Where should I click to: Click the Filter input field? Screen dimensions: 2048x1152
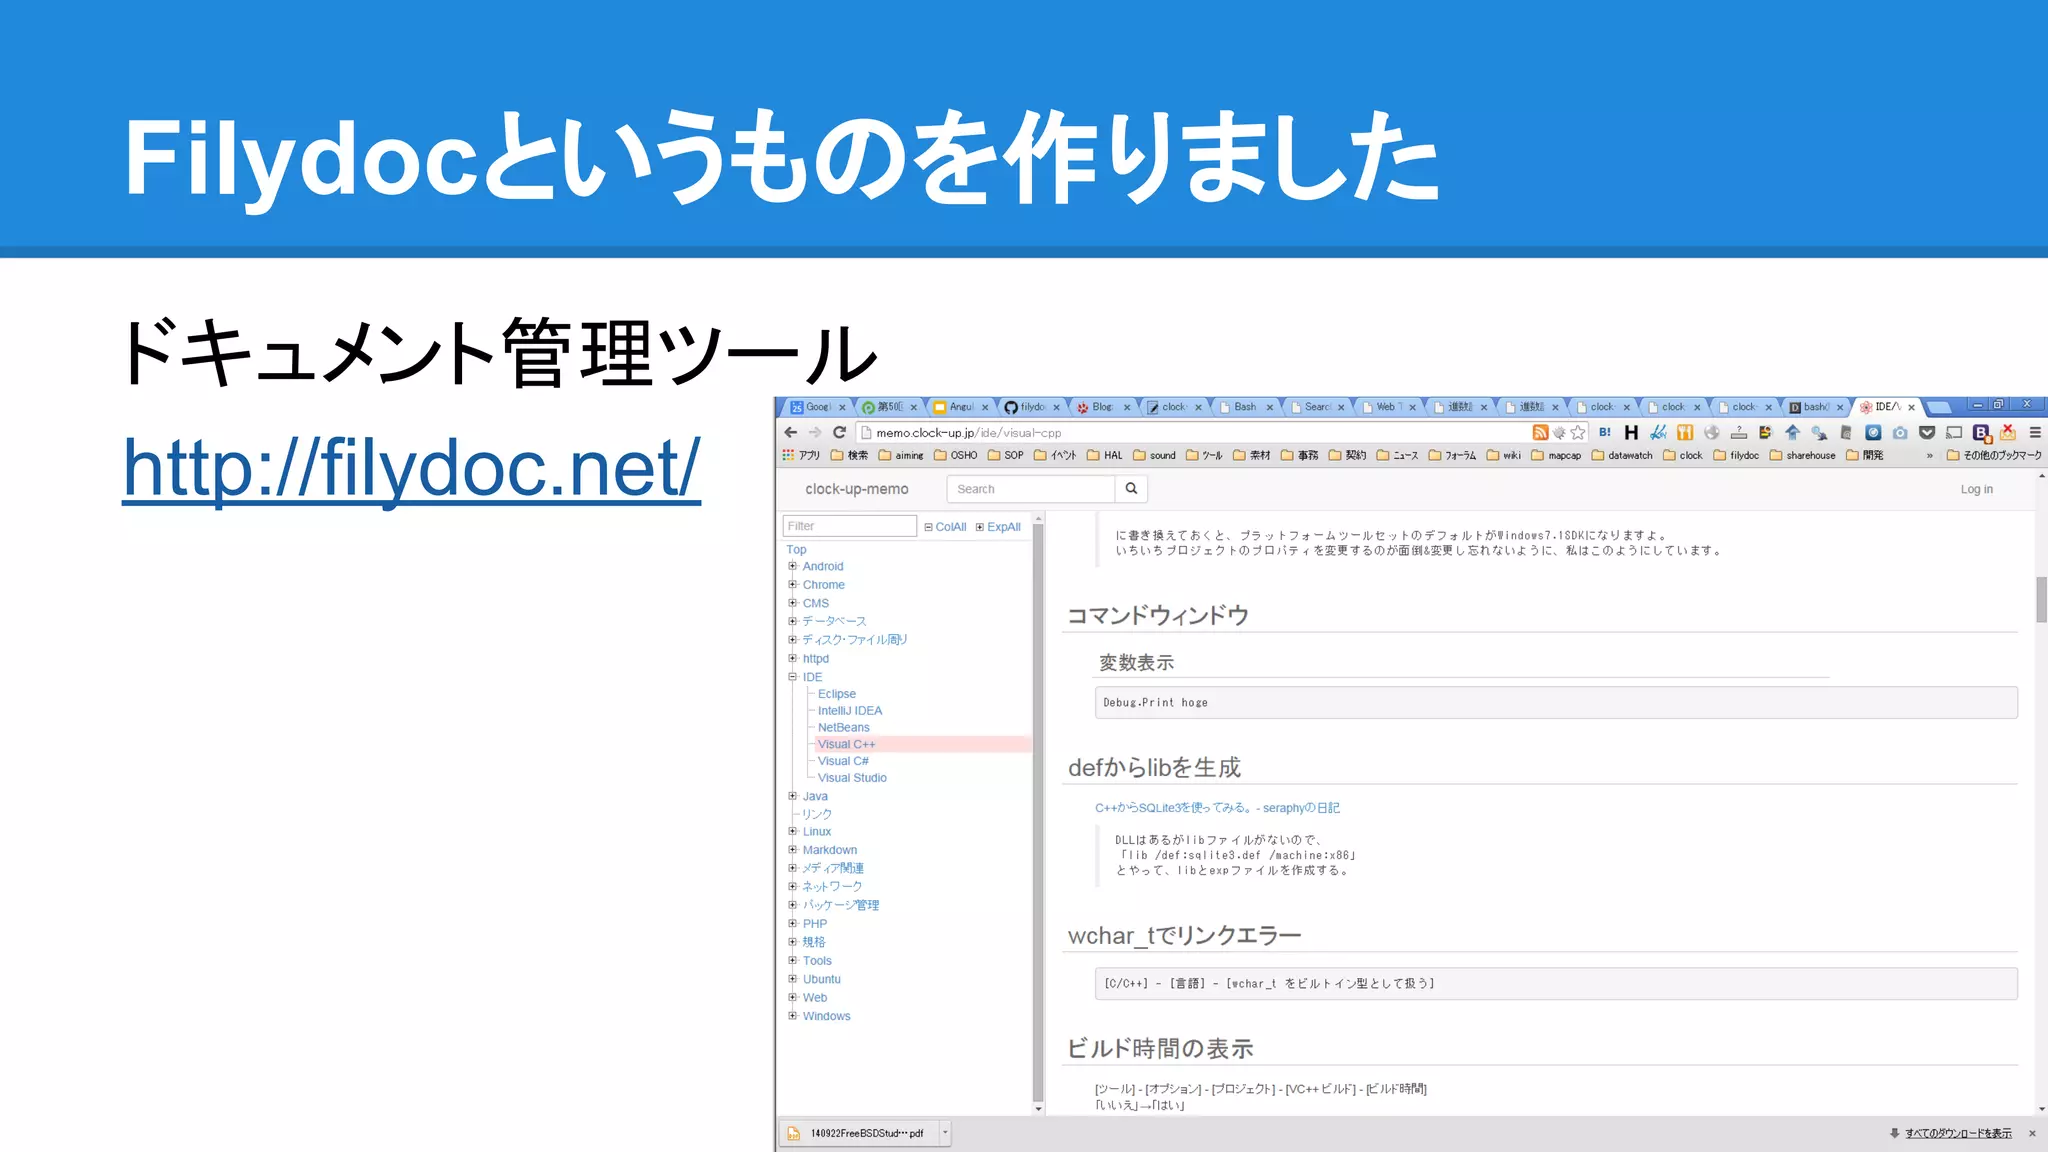(x=849, y=526)
